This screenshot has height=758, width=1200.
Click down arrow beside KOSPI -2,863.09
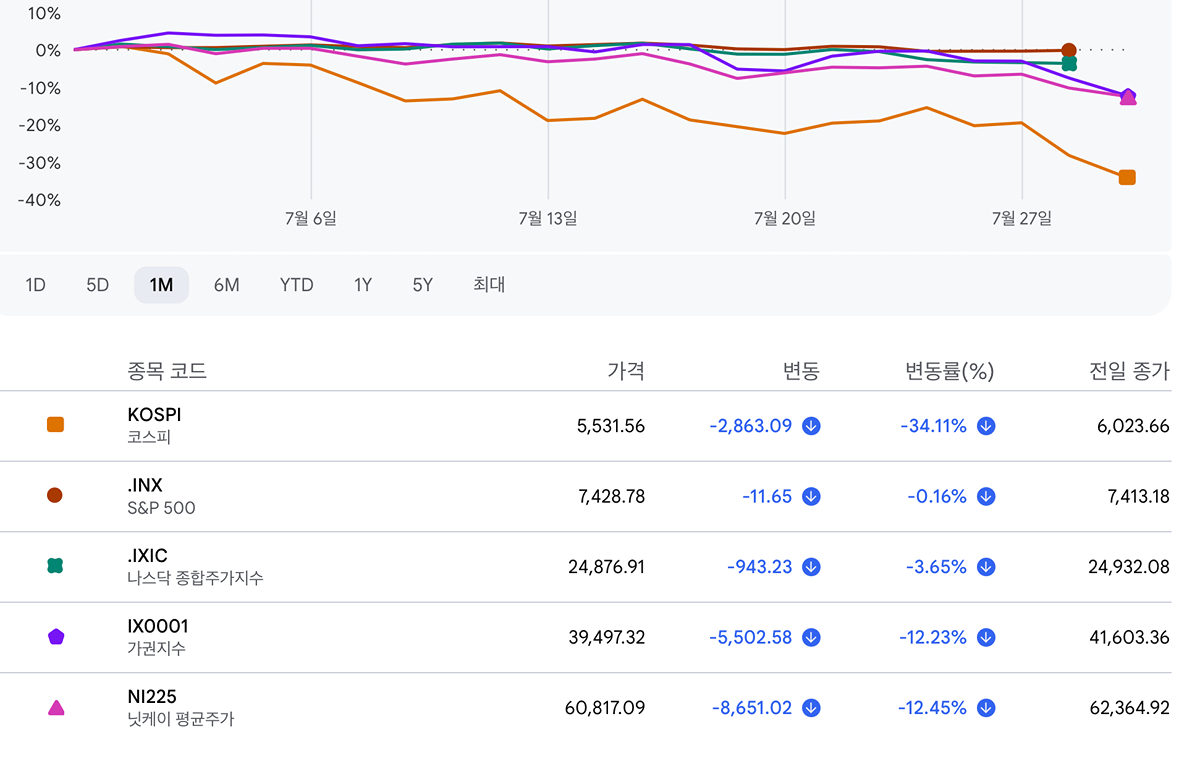point(811,426)
